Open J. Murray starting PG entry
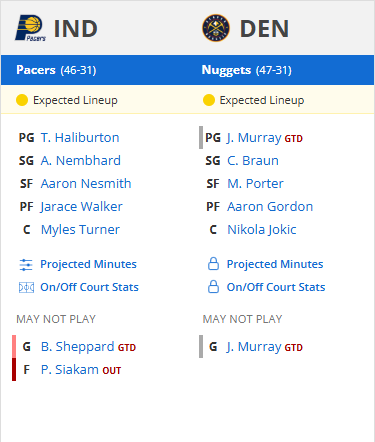Screen dimensions: 375x442 [x=254, y=138]
